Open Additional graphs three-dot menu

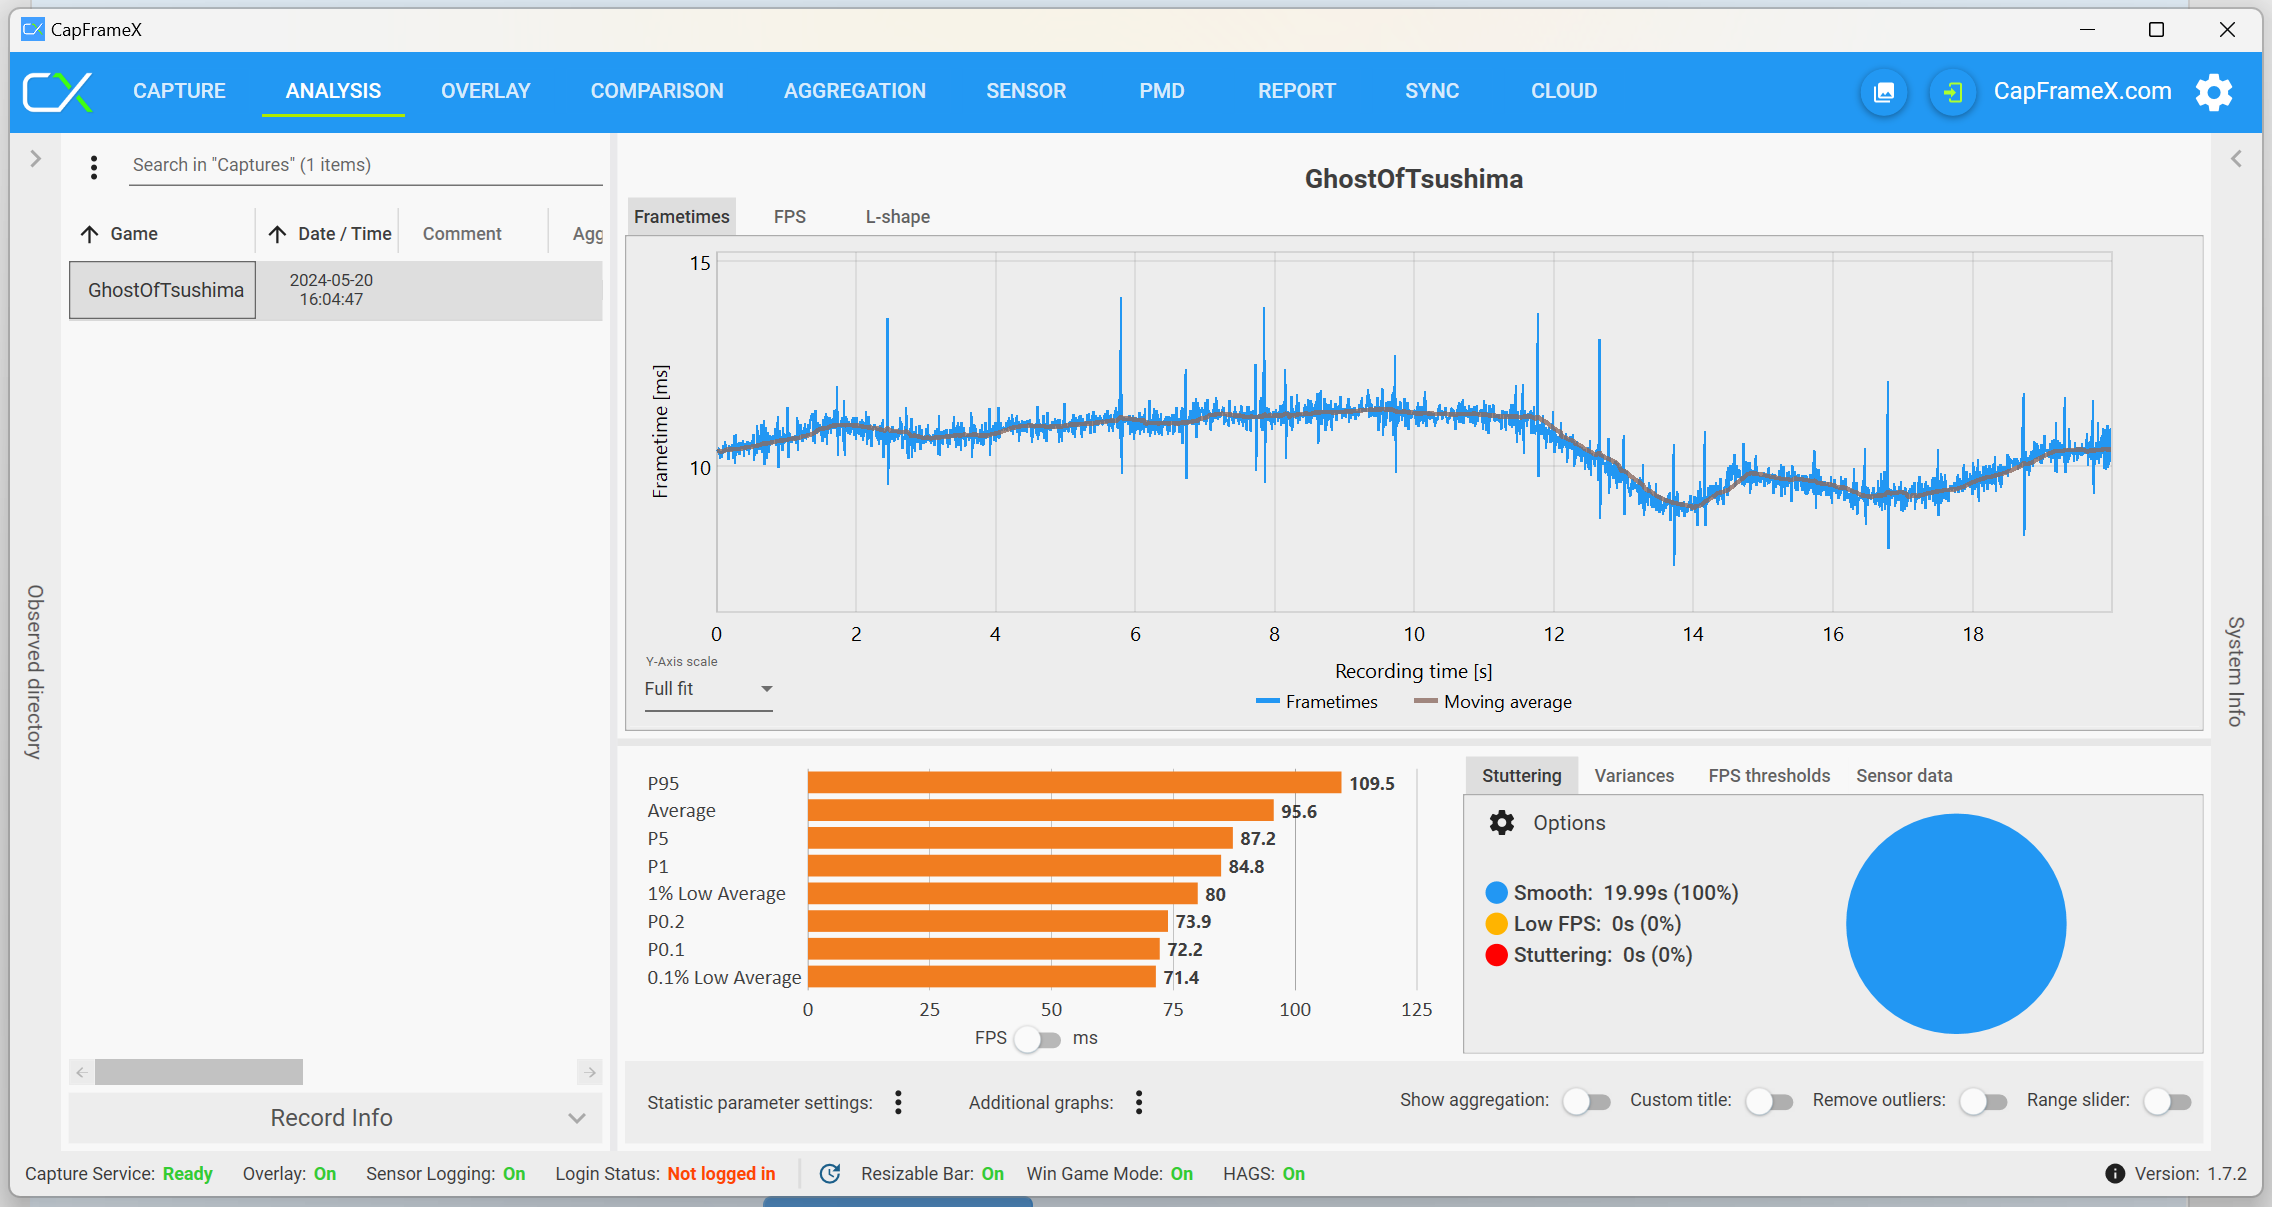point(1139,1102)
